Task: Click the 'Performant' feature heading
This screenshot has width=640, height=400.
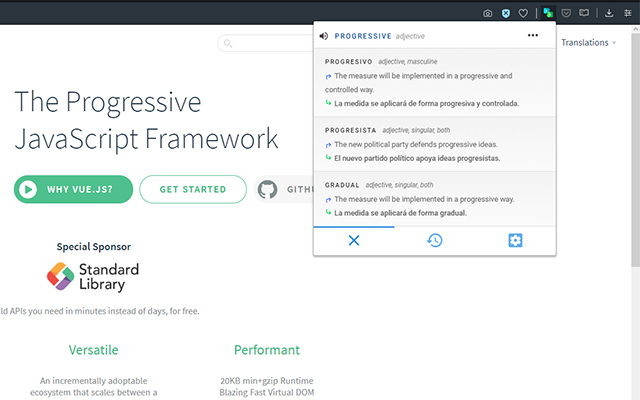Action: tap(267, 350)
